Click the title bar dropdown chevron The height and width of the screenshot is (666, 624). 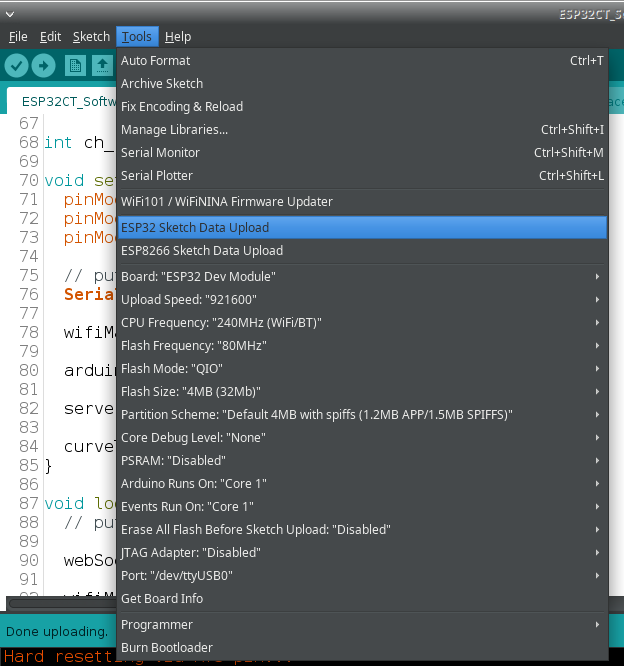(x=10, y=14)
